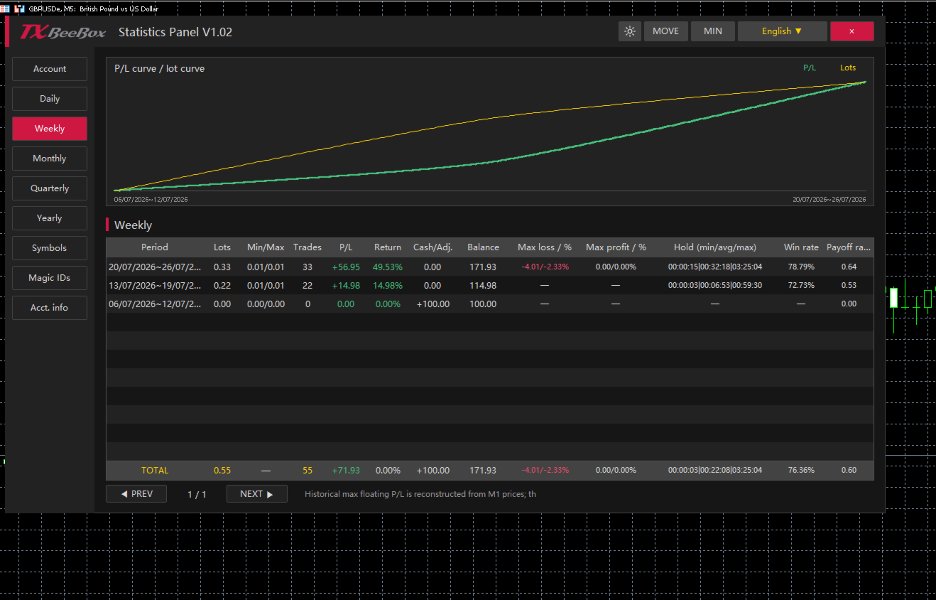This screenshot has width=936, height=600.
Task: Click the Cash/Adj. column header
Action: pyautogui.click(x=433, y=247)
